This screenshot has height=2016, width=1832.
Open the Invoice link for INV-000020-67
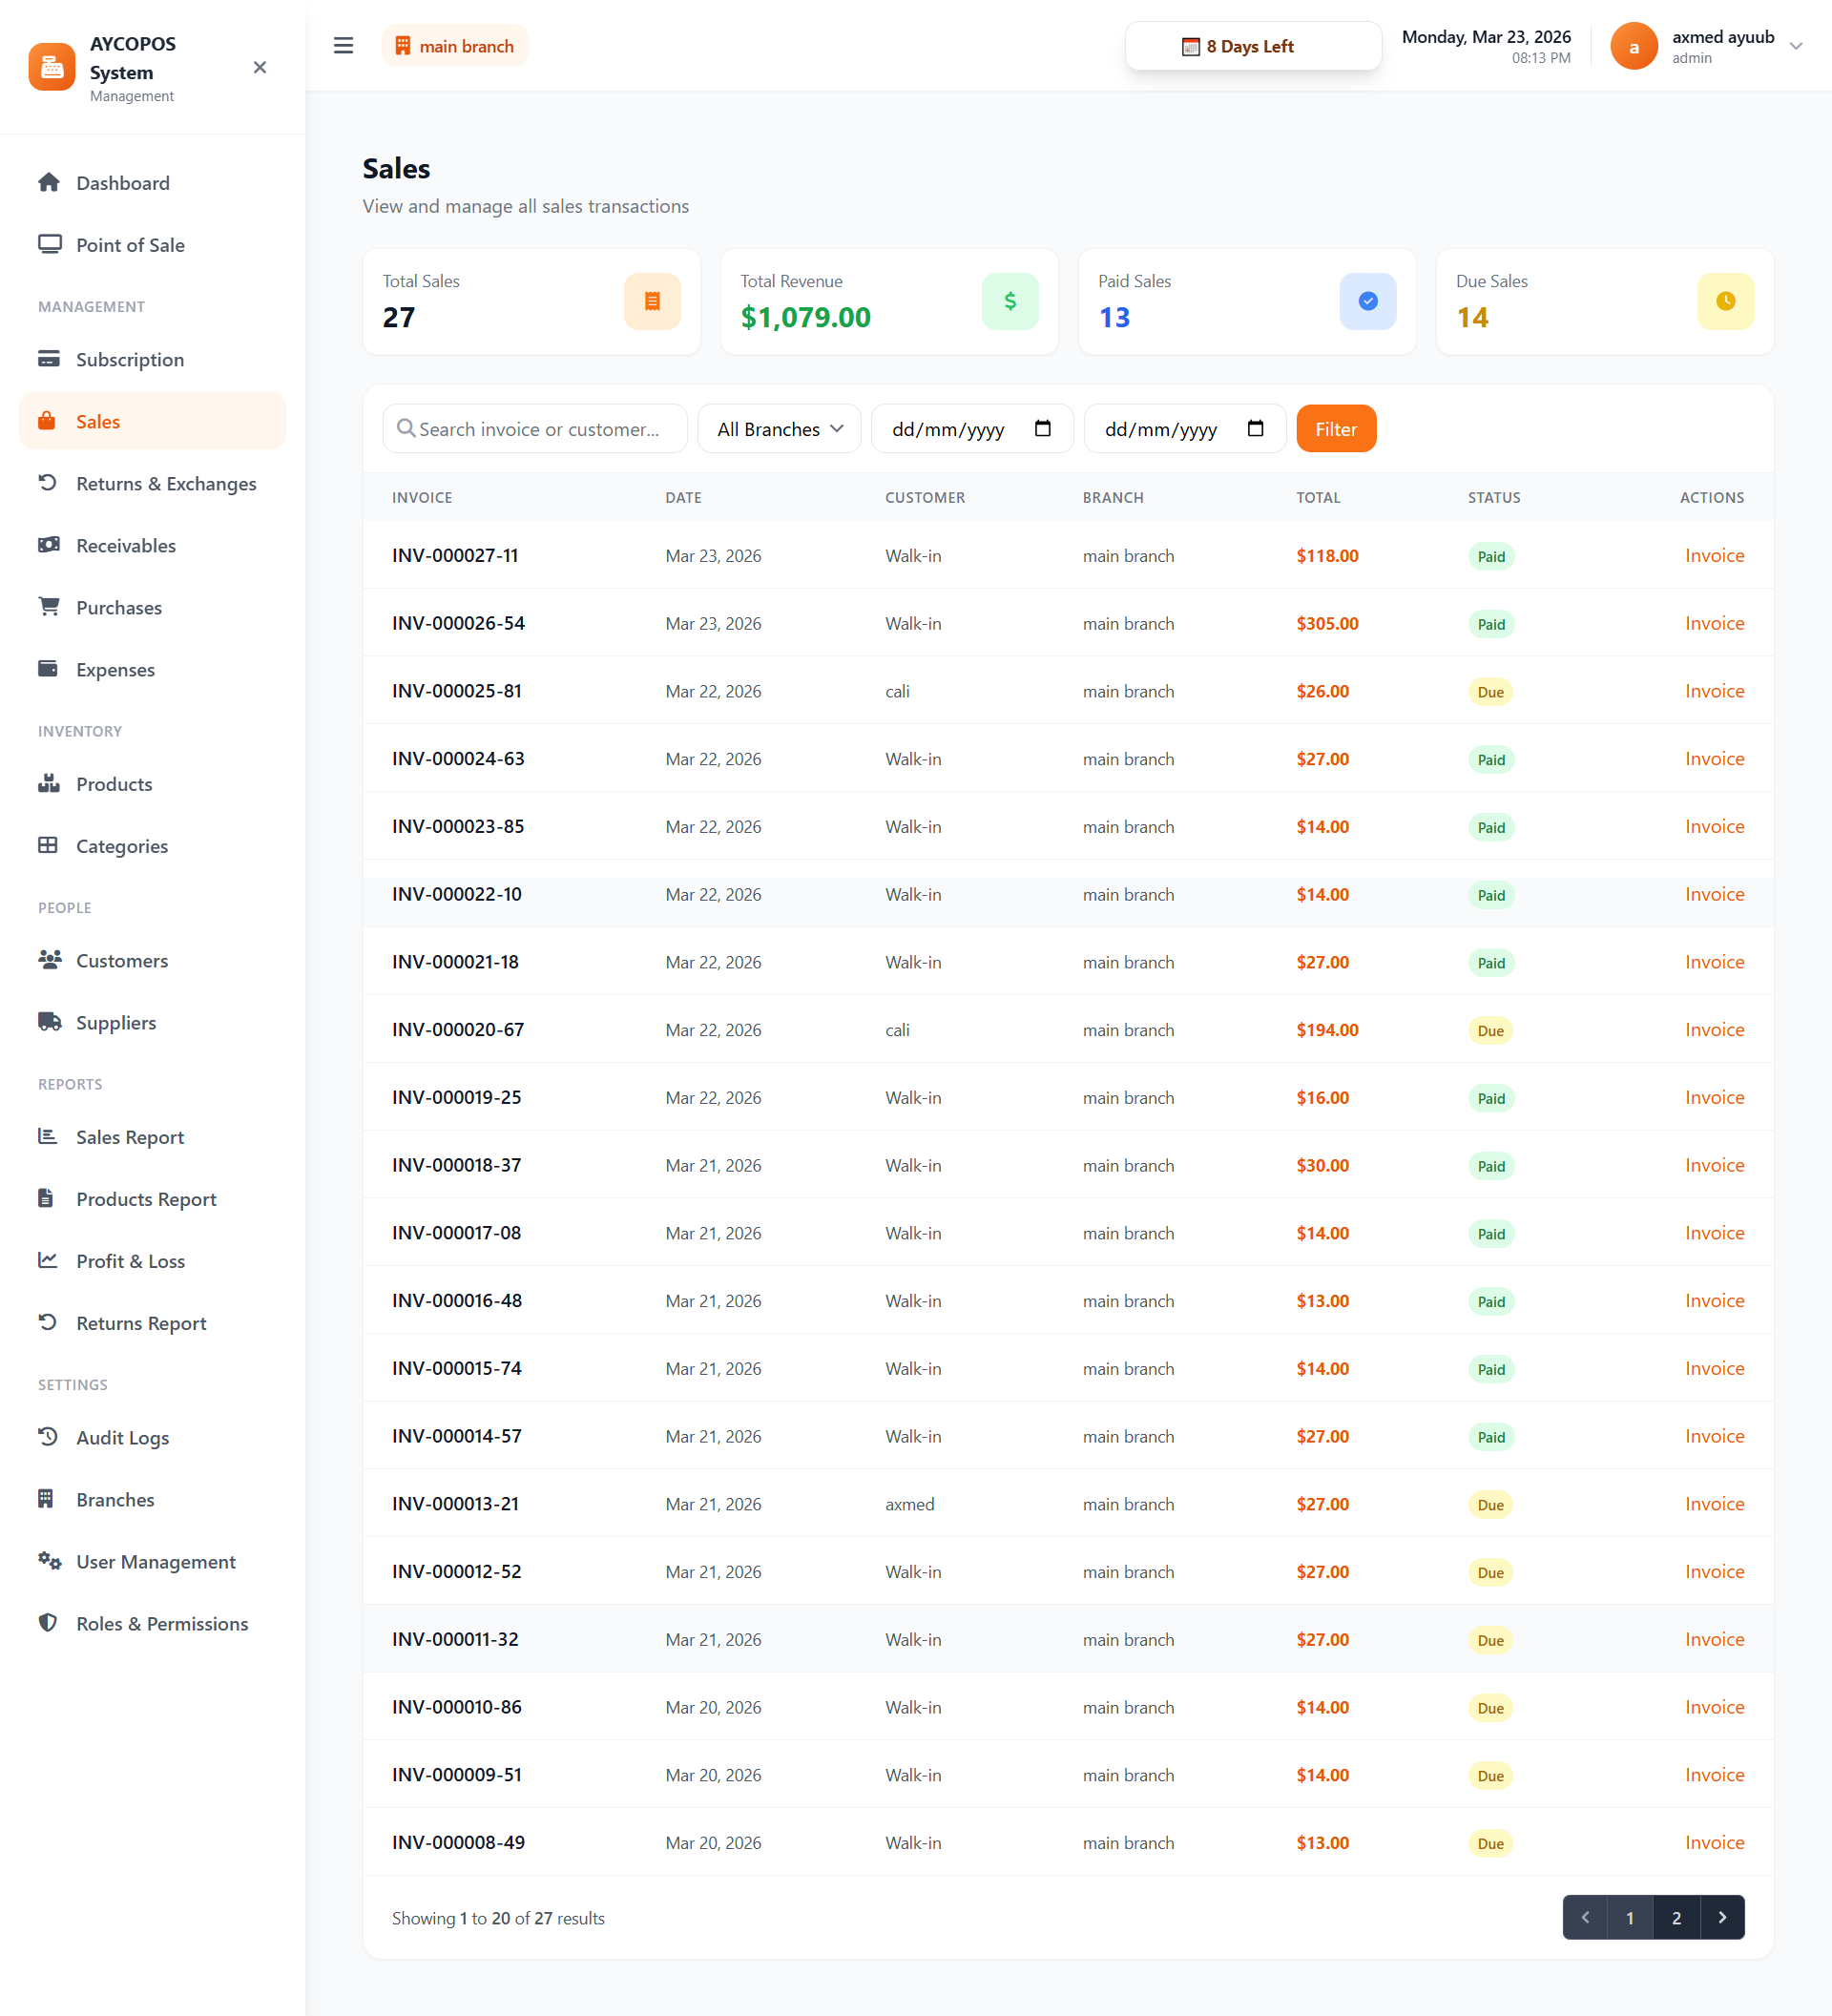(1714, 1030)
